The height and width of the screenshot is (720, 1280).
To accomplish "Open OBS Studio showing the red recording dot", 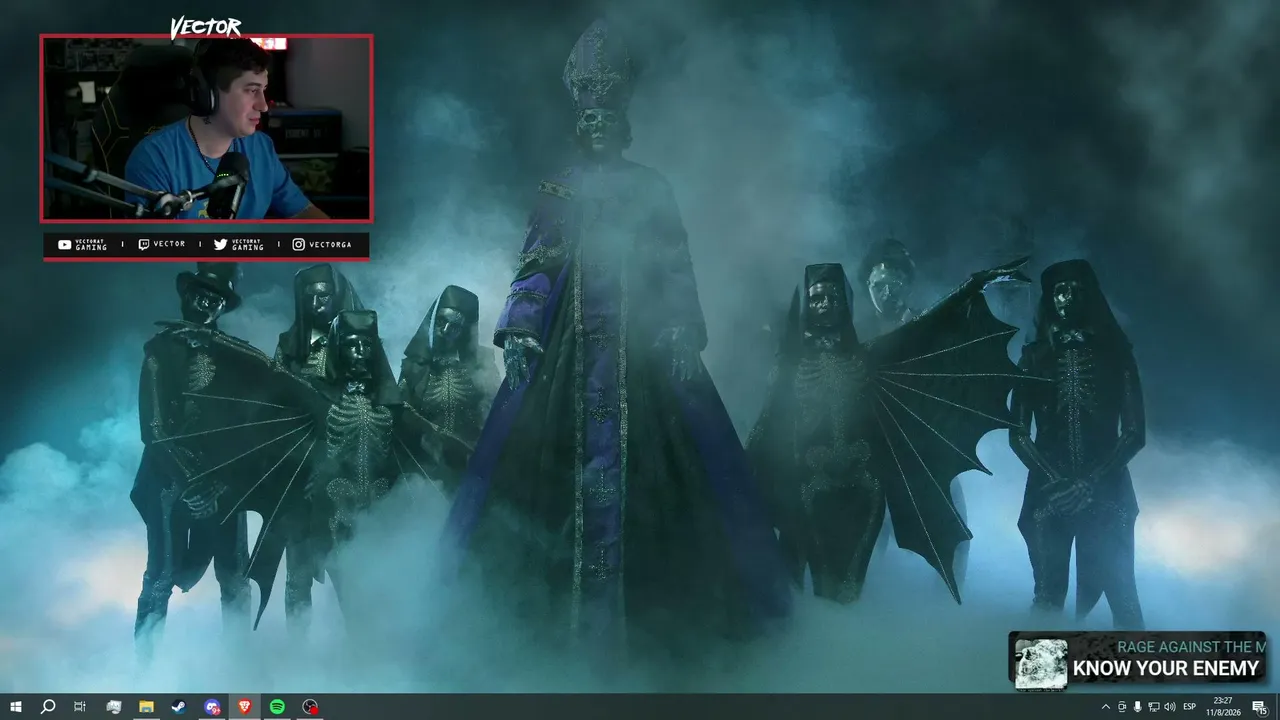I will click(310, 707).
